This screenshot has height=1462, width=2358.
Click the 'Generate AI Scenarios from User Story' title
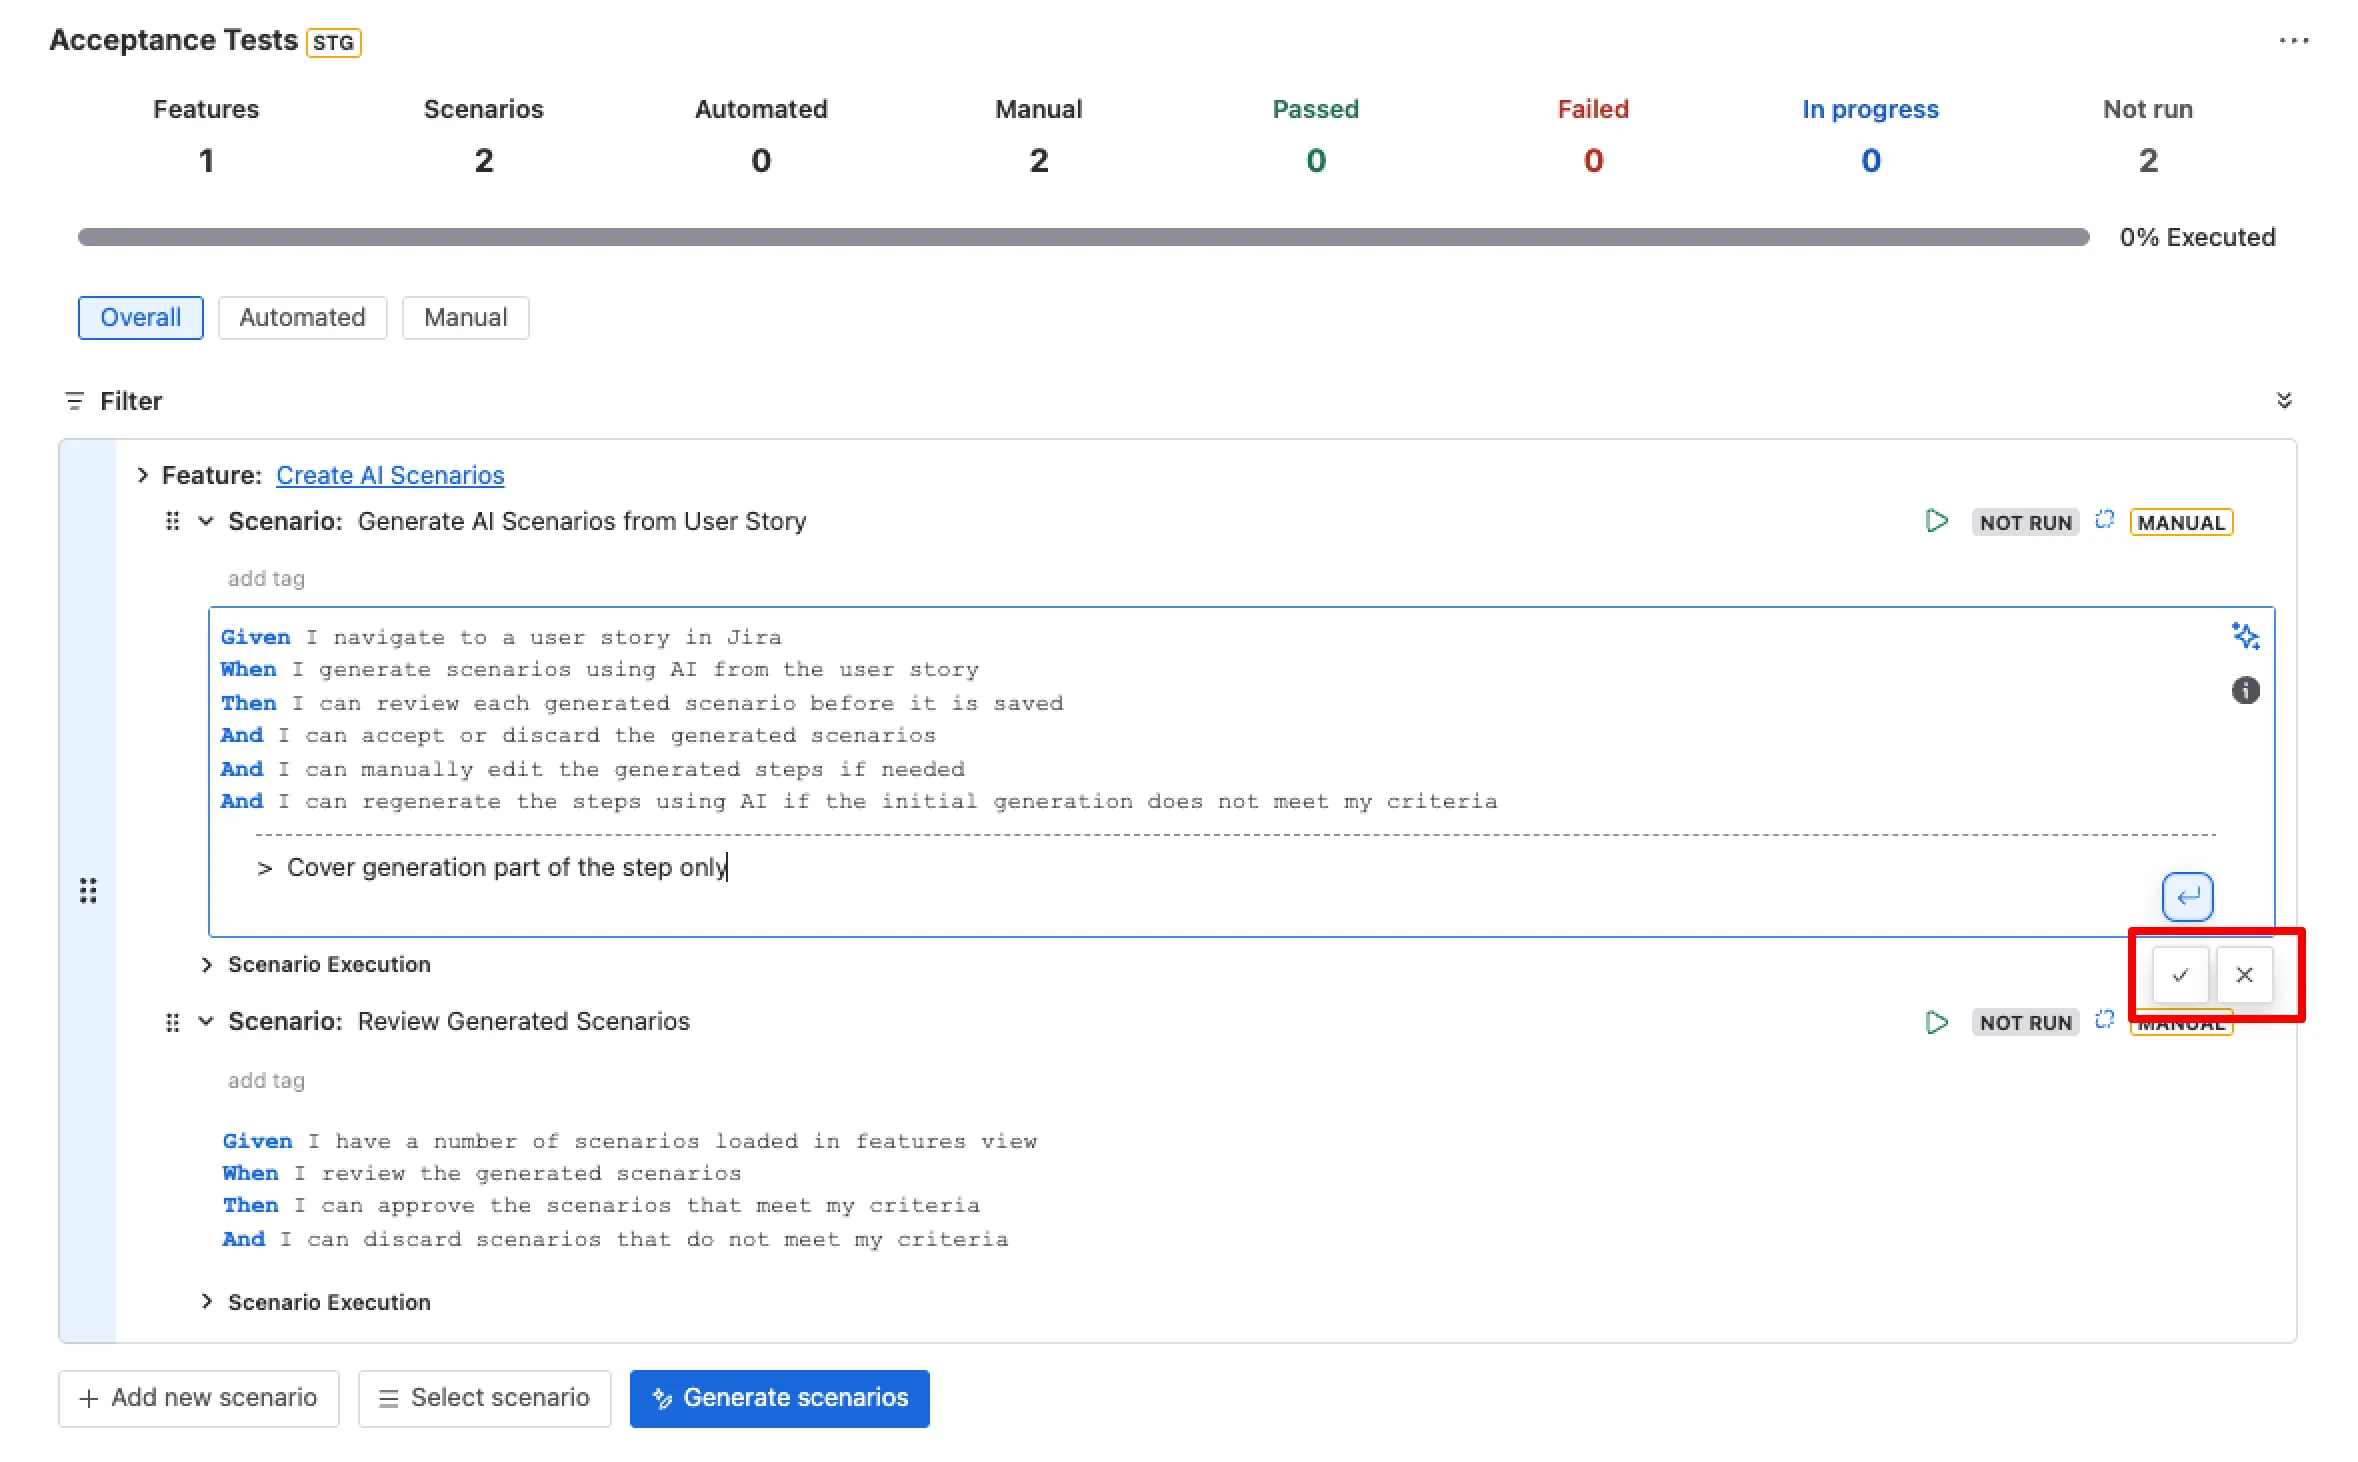pos(581,521)
